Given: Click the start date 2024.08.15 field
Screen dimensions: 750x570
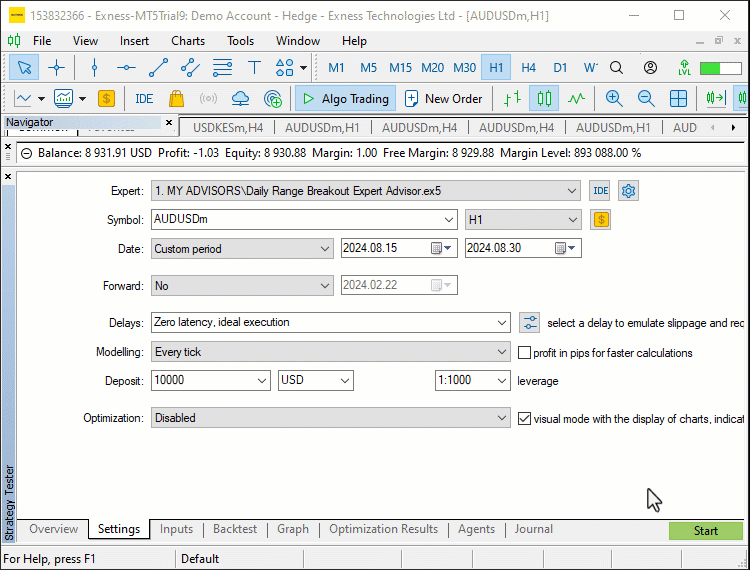Looking at the screenshot, I should 399,248.
